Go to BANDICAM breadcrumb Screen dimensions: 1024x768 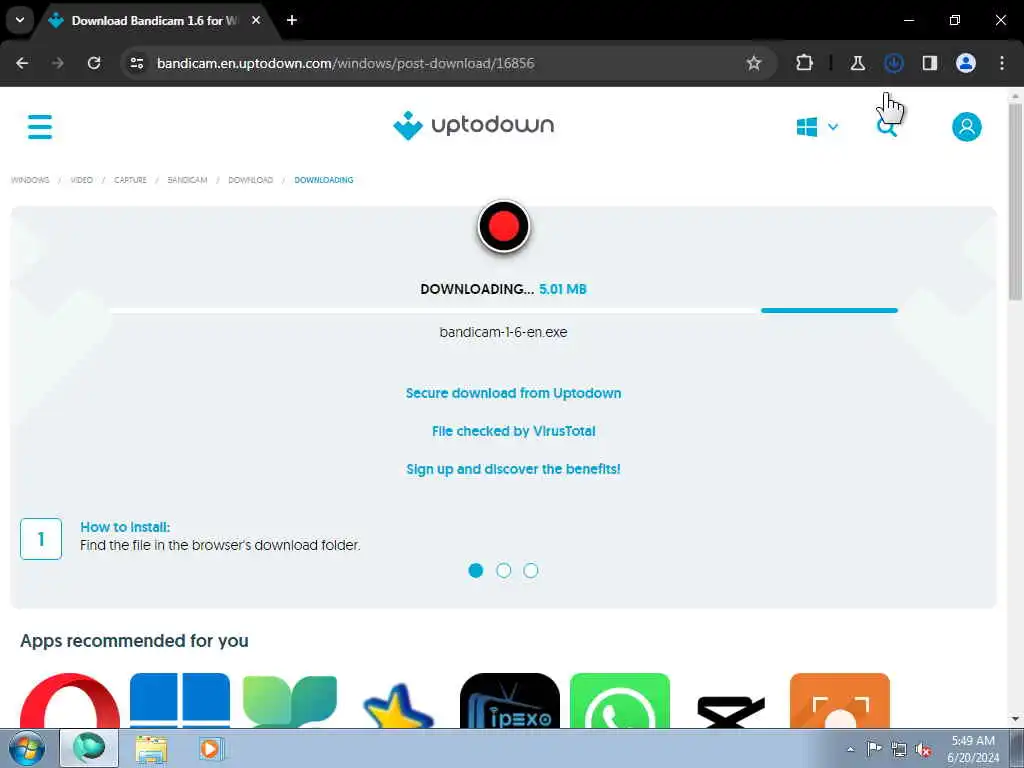pos(187,180)
